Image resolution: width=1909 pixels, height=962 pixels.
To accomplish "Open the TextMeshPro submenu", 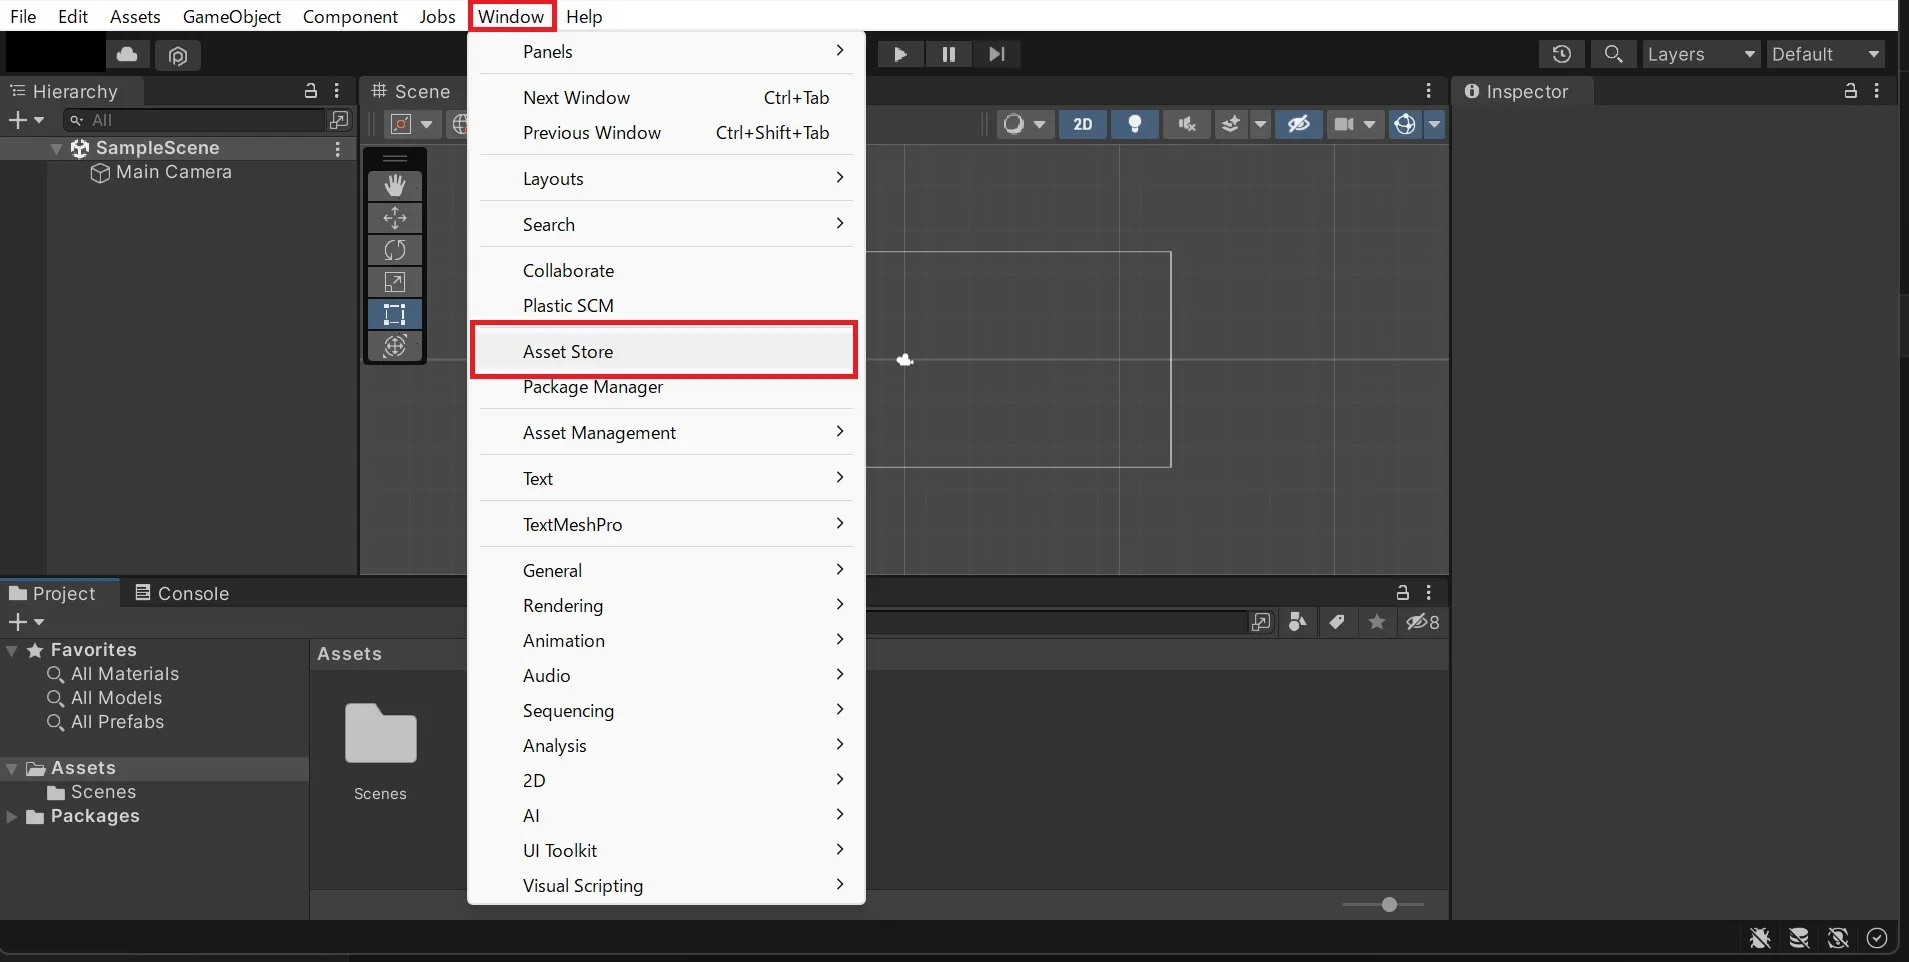I will pos(665,525).
